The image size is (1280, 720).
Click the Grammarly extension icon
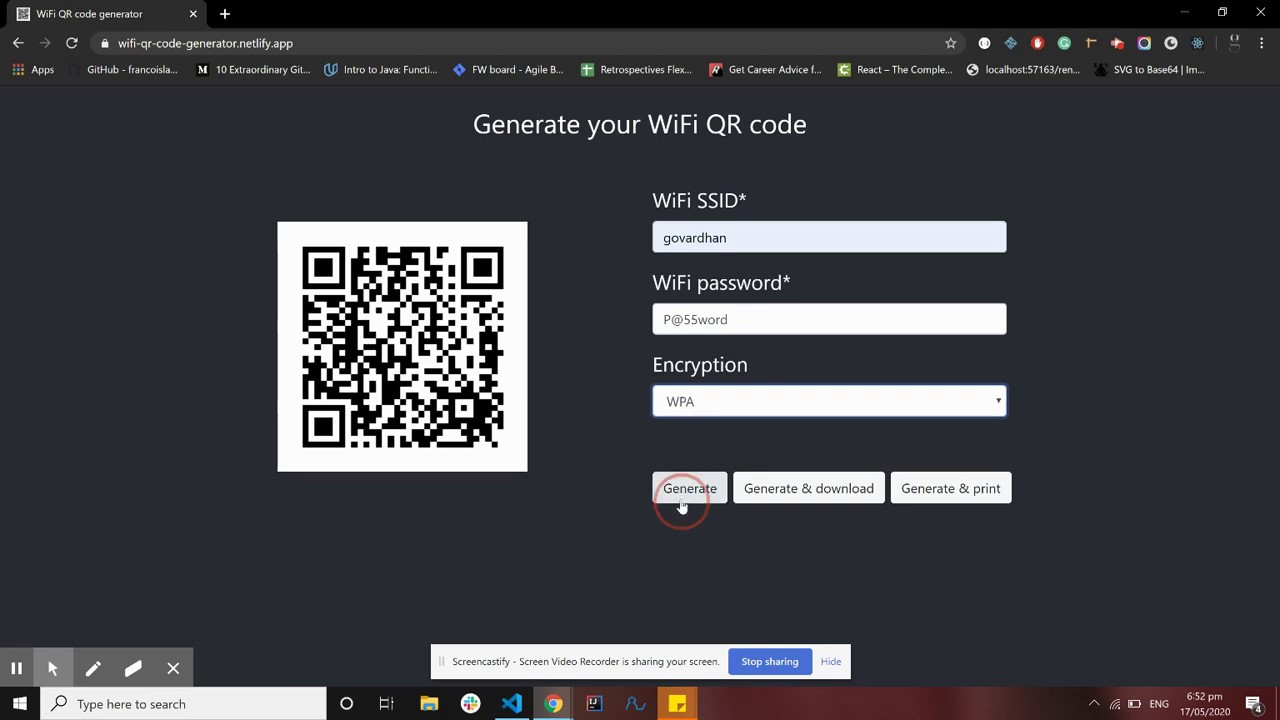point(1064,43)
